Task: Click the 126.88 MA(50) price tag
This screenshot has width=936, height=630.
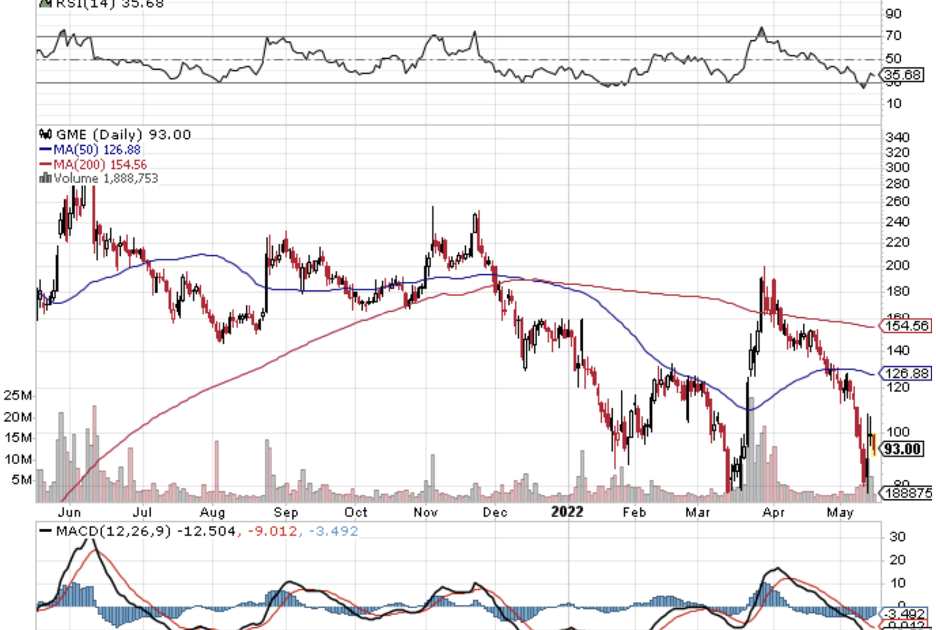Action: [903, 373]
